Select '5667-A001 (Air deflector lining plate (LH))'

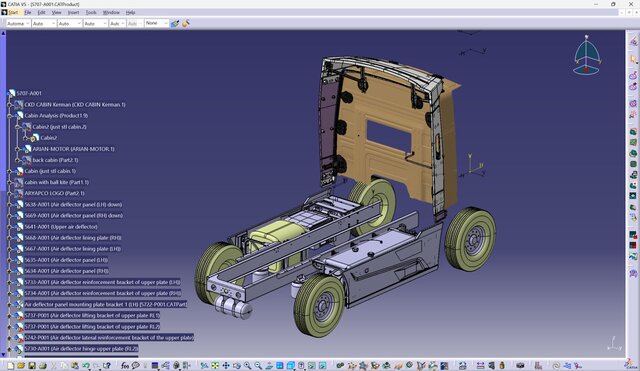72,249
